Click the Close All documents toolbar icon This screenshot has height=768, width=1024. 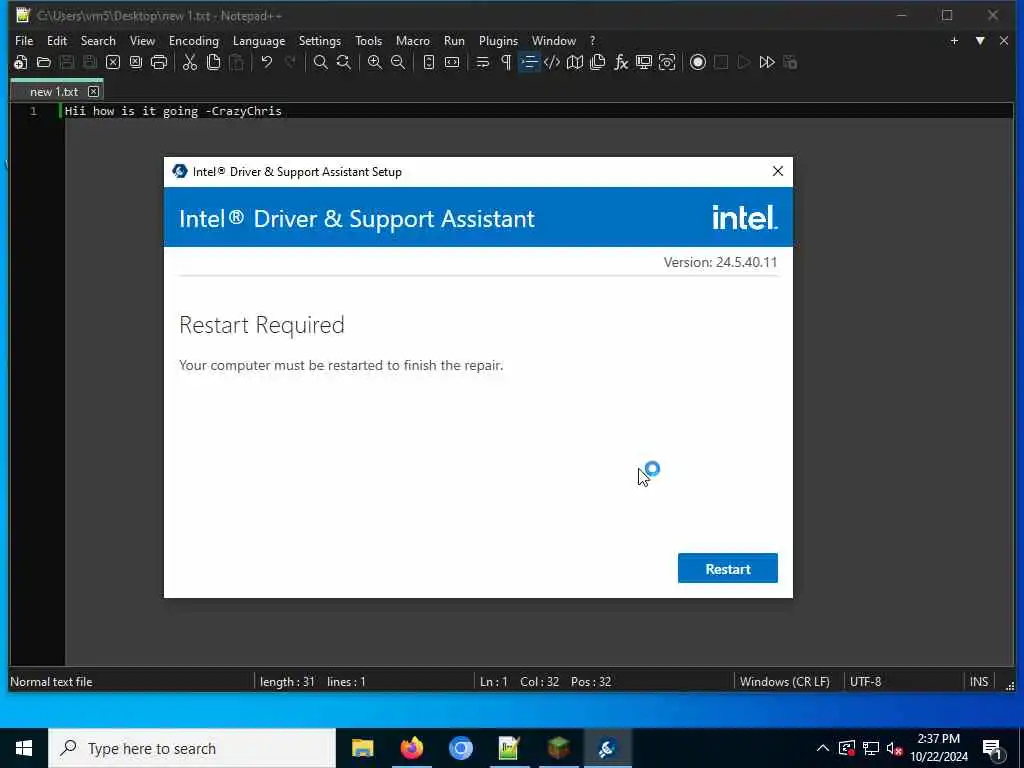point(136,63)
